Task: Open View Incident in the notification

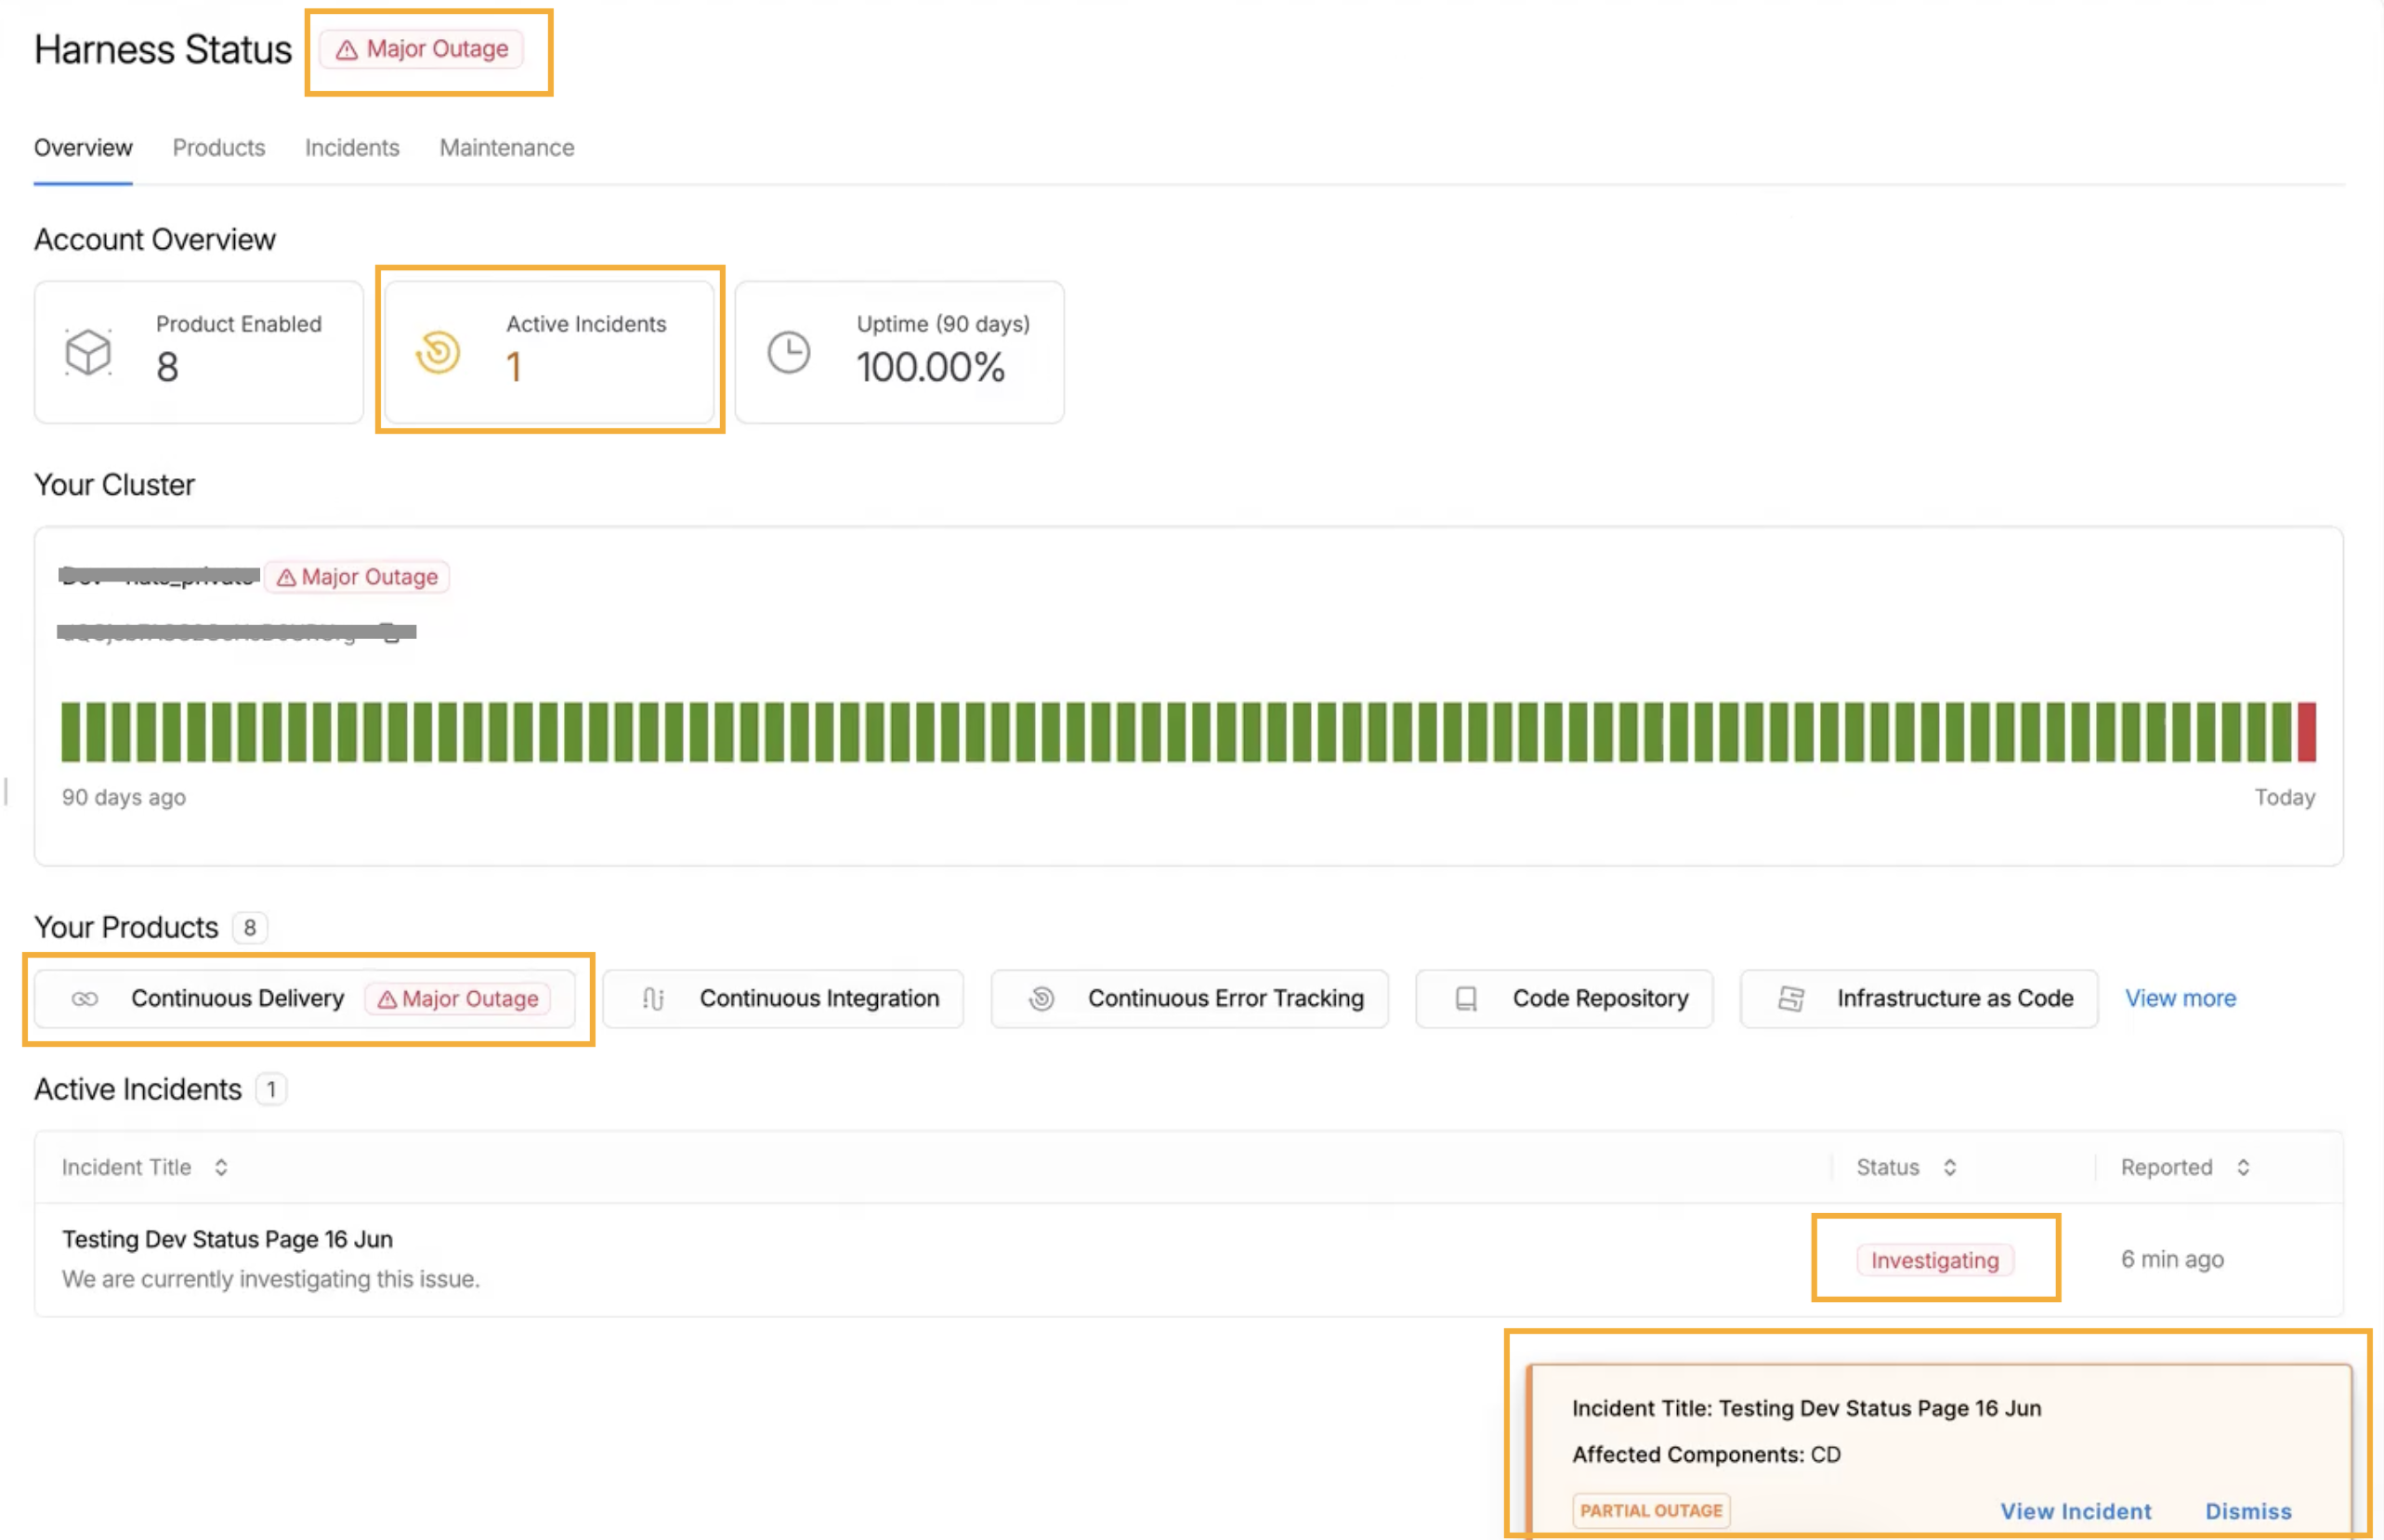Action: tap(2076, 1511)
